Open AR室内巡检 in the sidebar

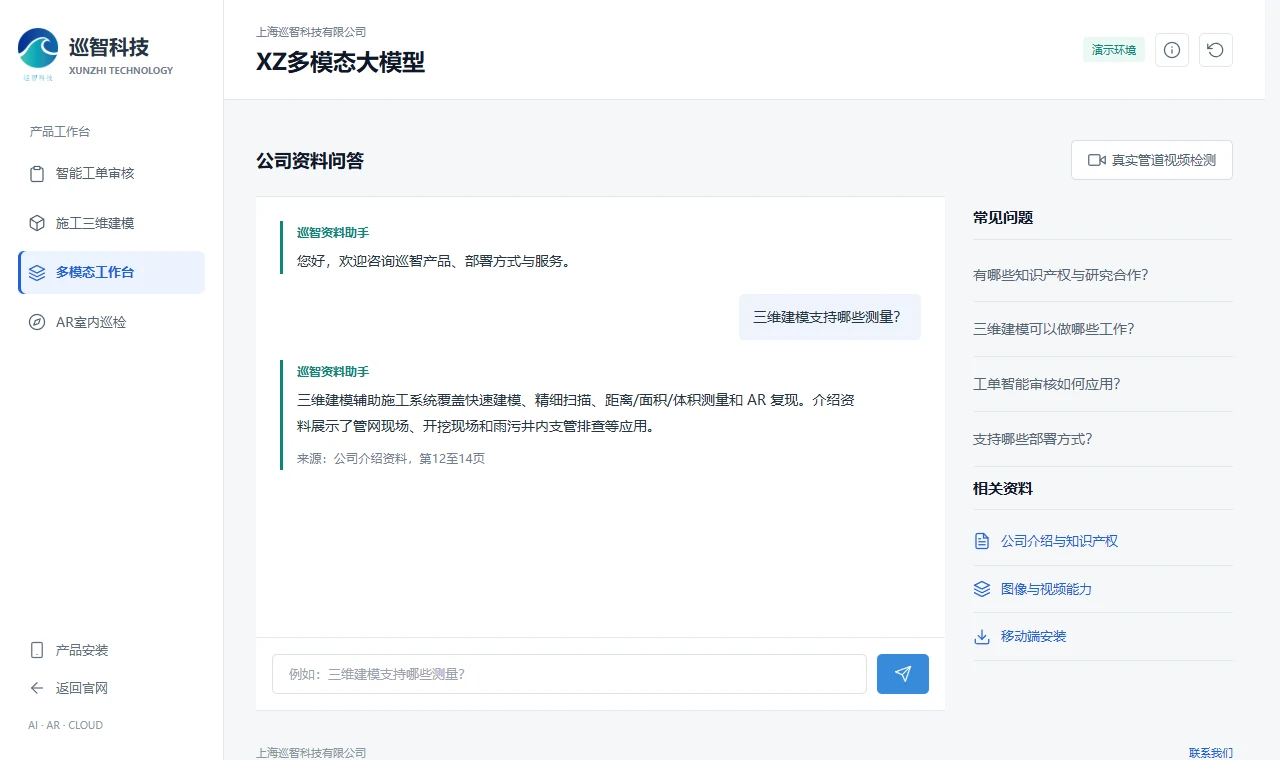tap(111, 322)
